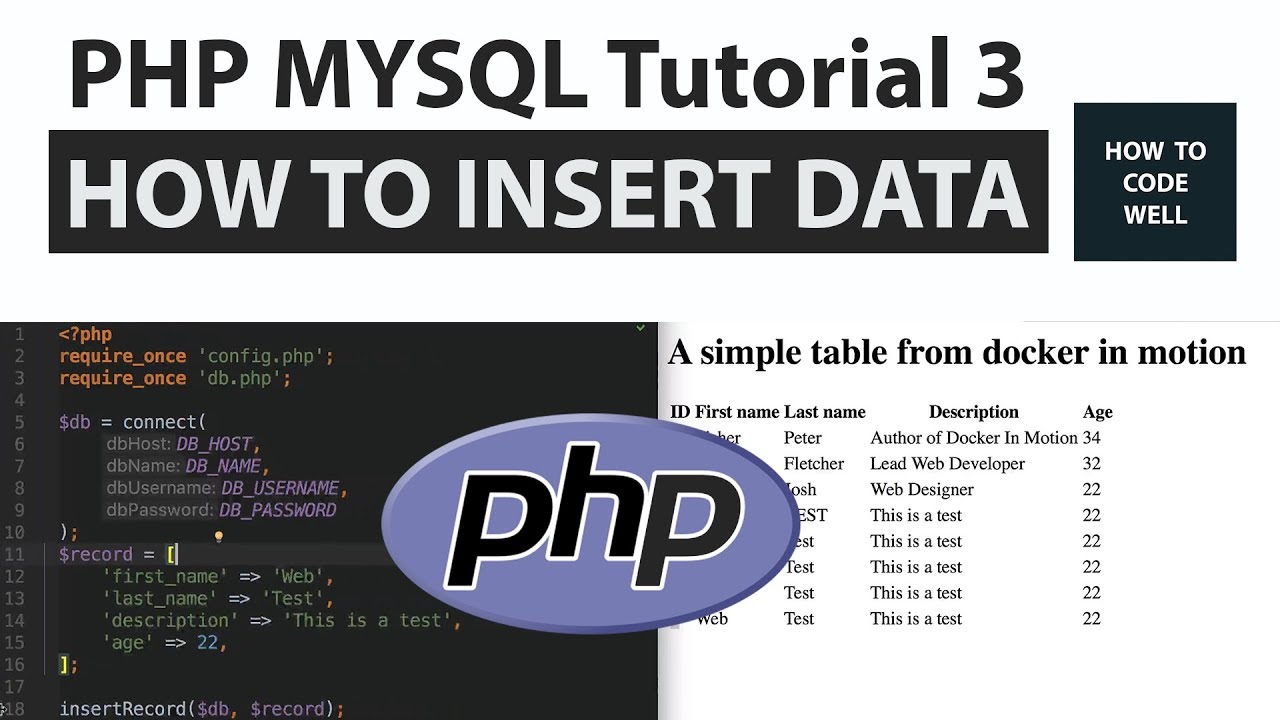Click the DB_PASSWORD constant
This screenshot has height=720, width=1280.
click(277, 511)
